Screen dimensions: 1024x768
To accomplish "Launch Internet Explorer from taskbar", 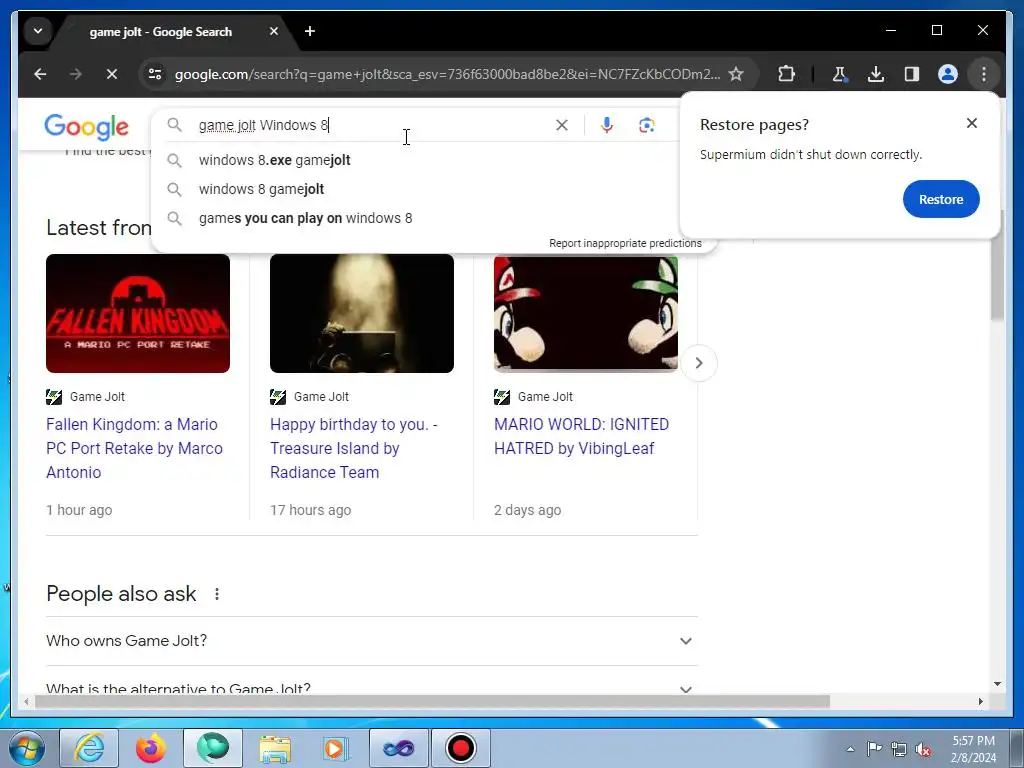I will (89, 748).
